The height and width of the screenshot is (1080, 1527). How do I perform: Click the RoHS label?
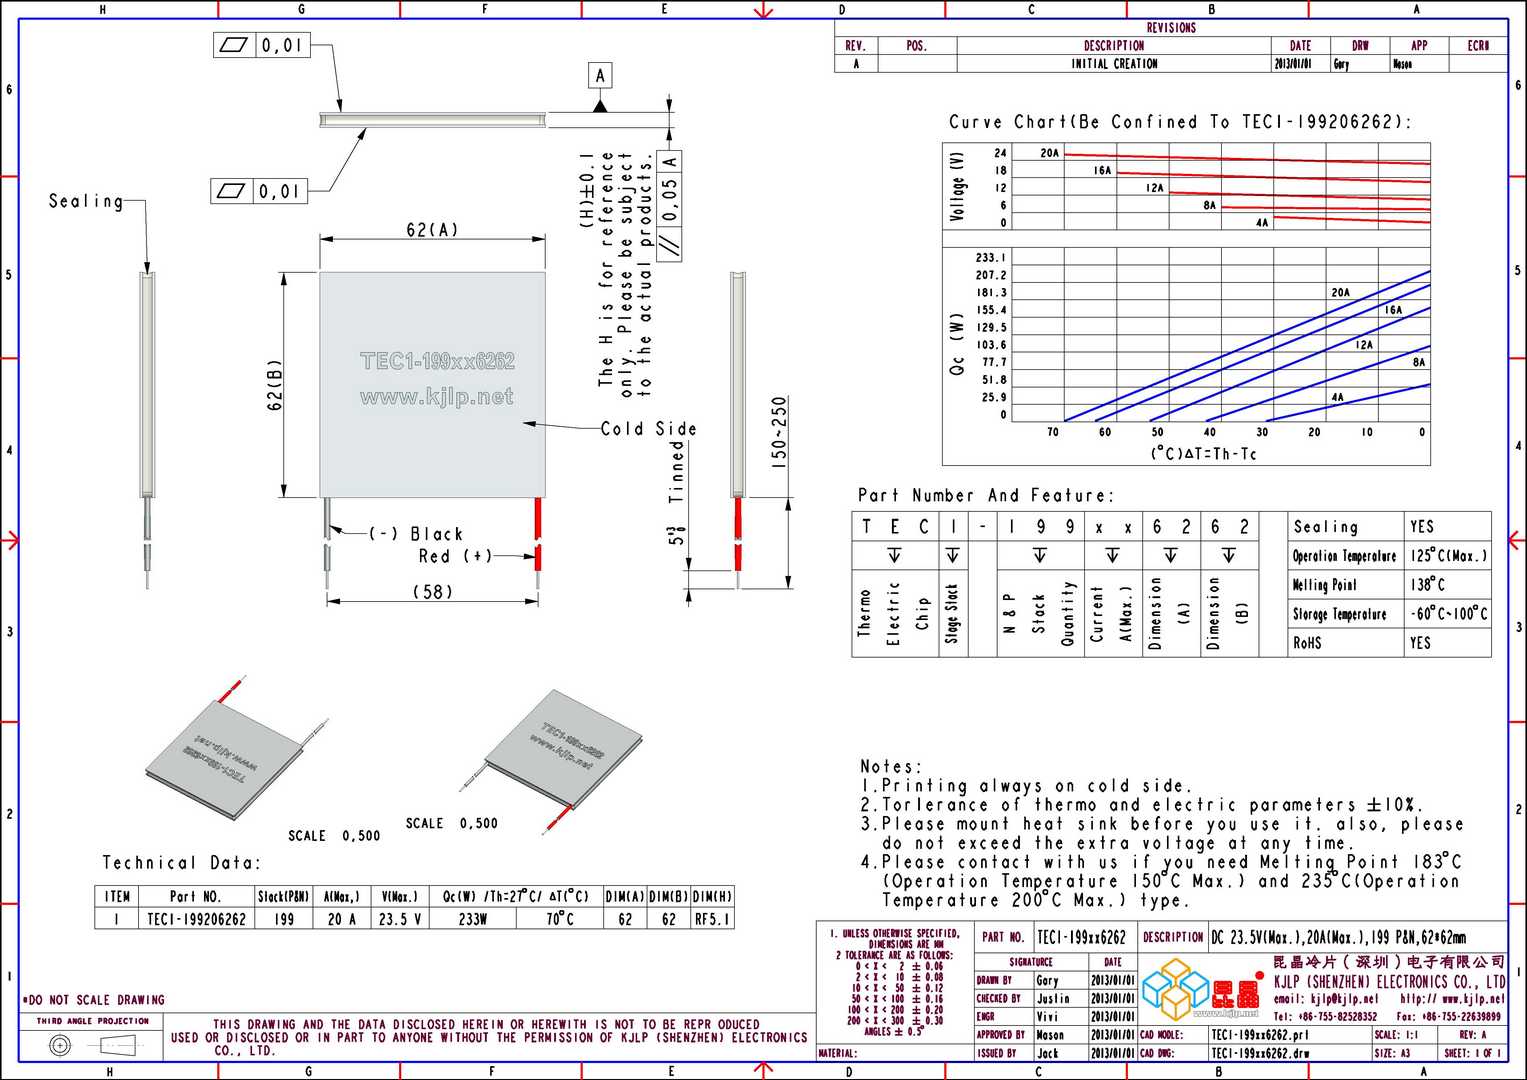pyautogui.click(x=1306, y=643)
